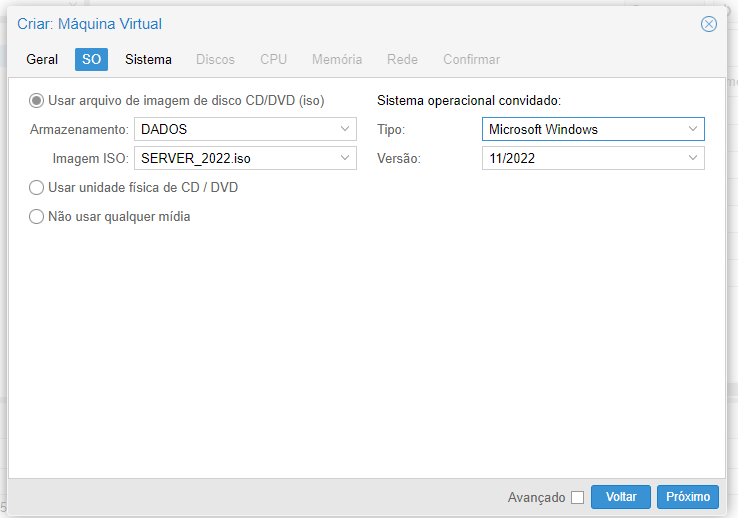Image resolution: width=738 pixels, height=518 pixels.
Task: Click the 'Criar: Máquina Virtual' title text
Action: (x=89, y=24)
